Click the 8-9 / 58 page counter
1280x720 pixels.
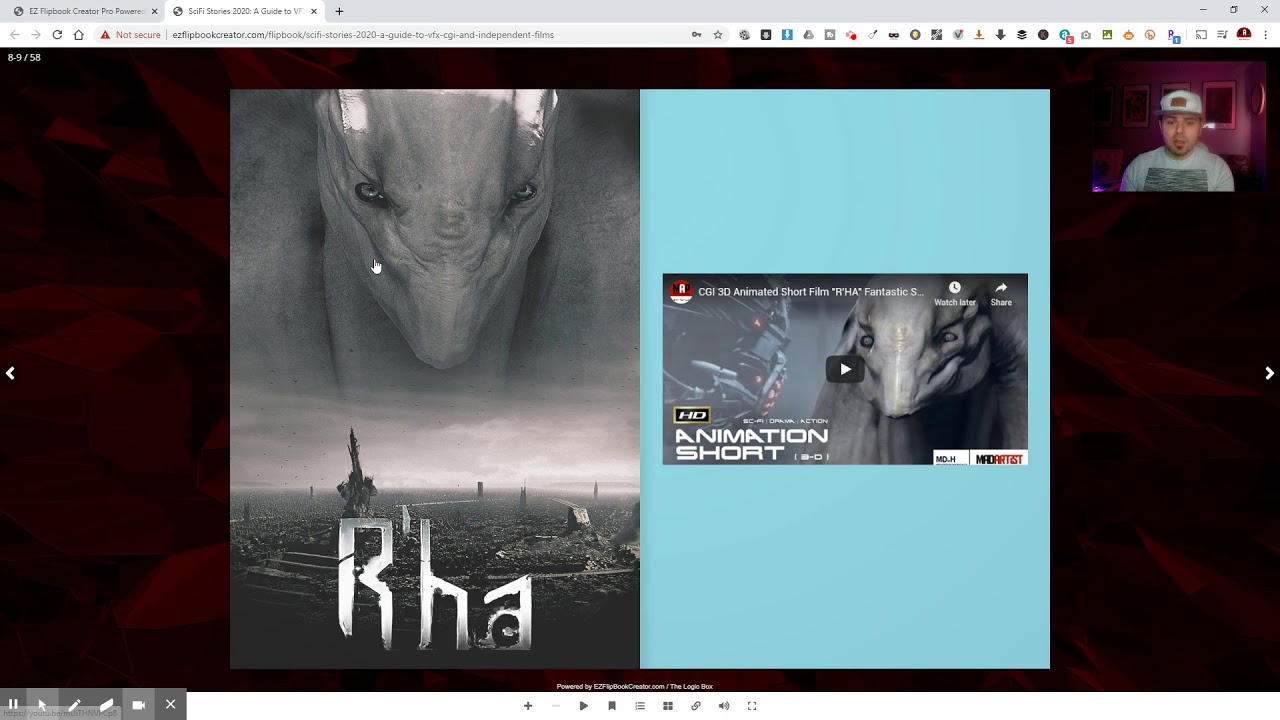point(24,57)
